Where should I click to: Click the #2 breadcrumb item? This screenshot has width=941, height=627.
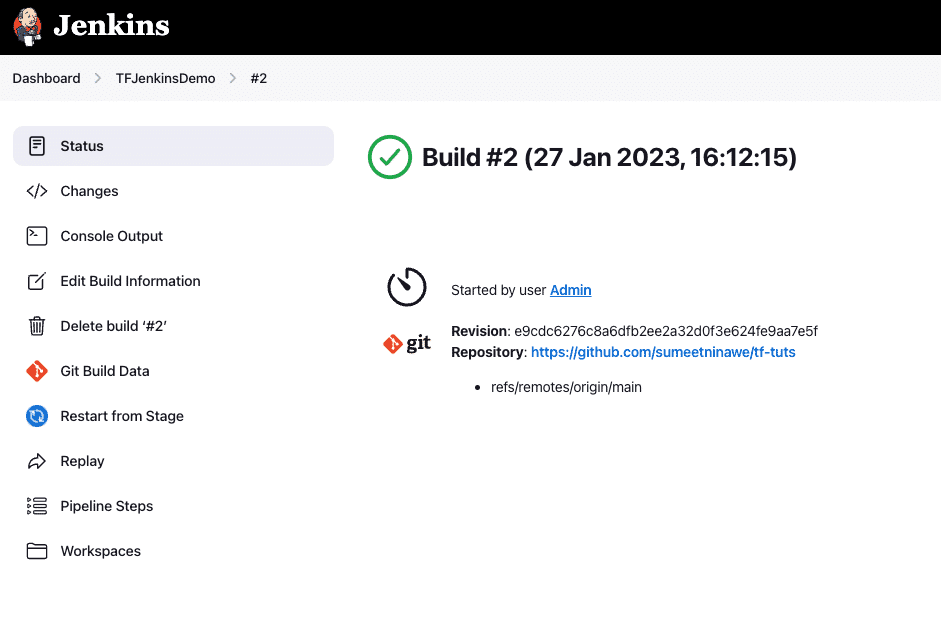[259, 79]
